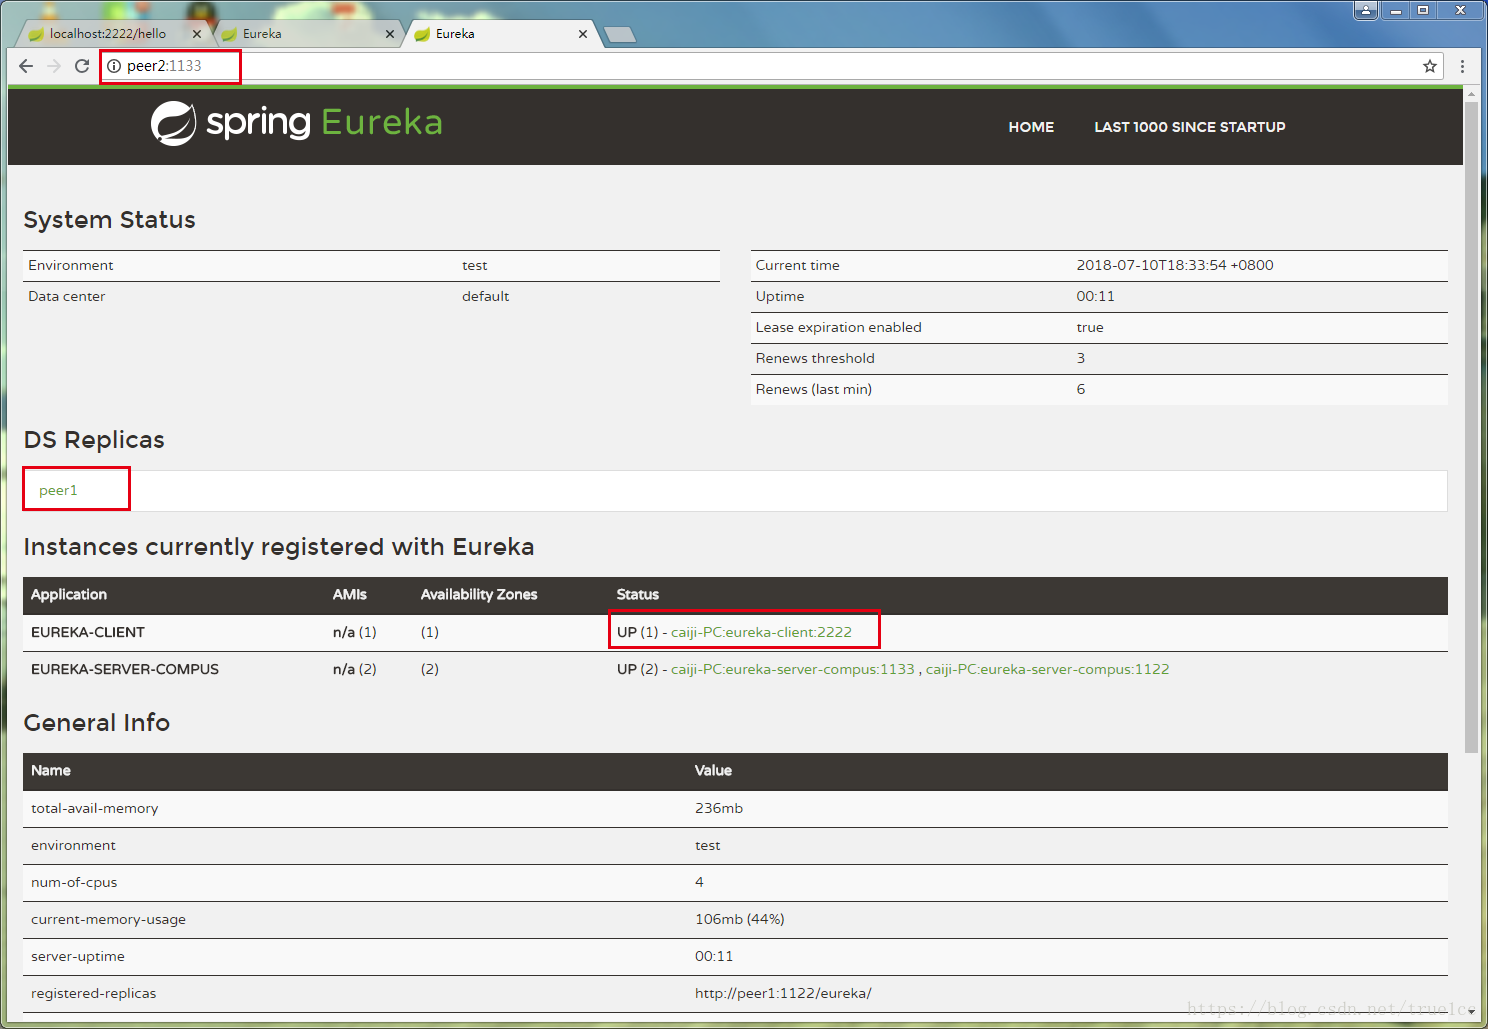Click the Application column header
Image resolution: width=1488 pixels, height=1029 pixels.
pos(69,594)
